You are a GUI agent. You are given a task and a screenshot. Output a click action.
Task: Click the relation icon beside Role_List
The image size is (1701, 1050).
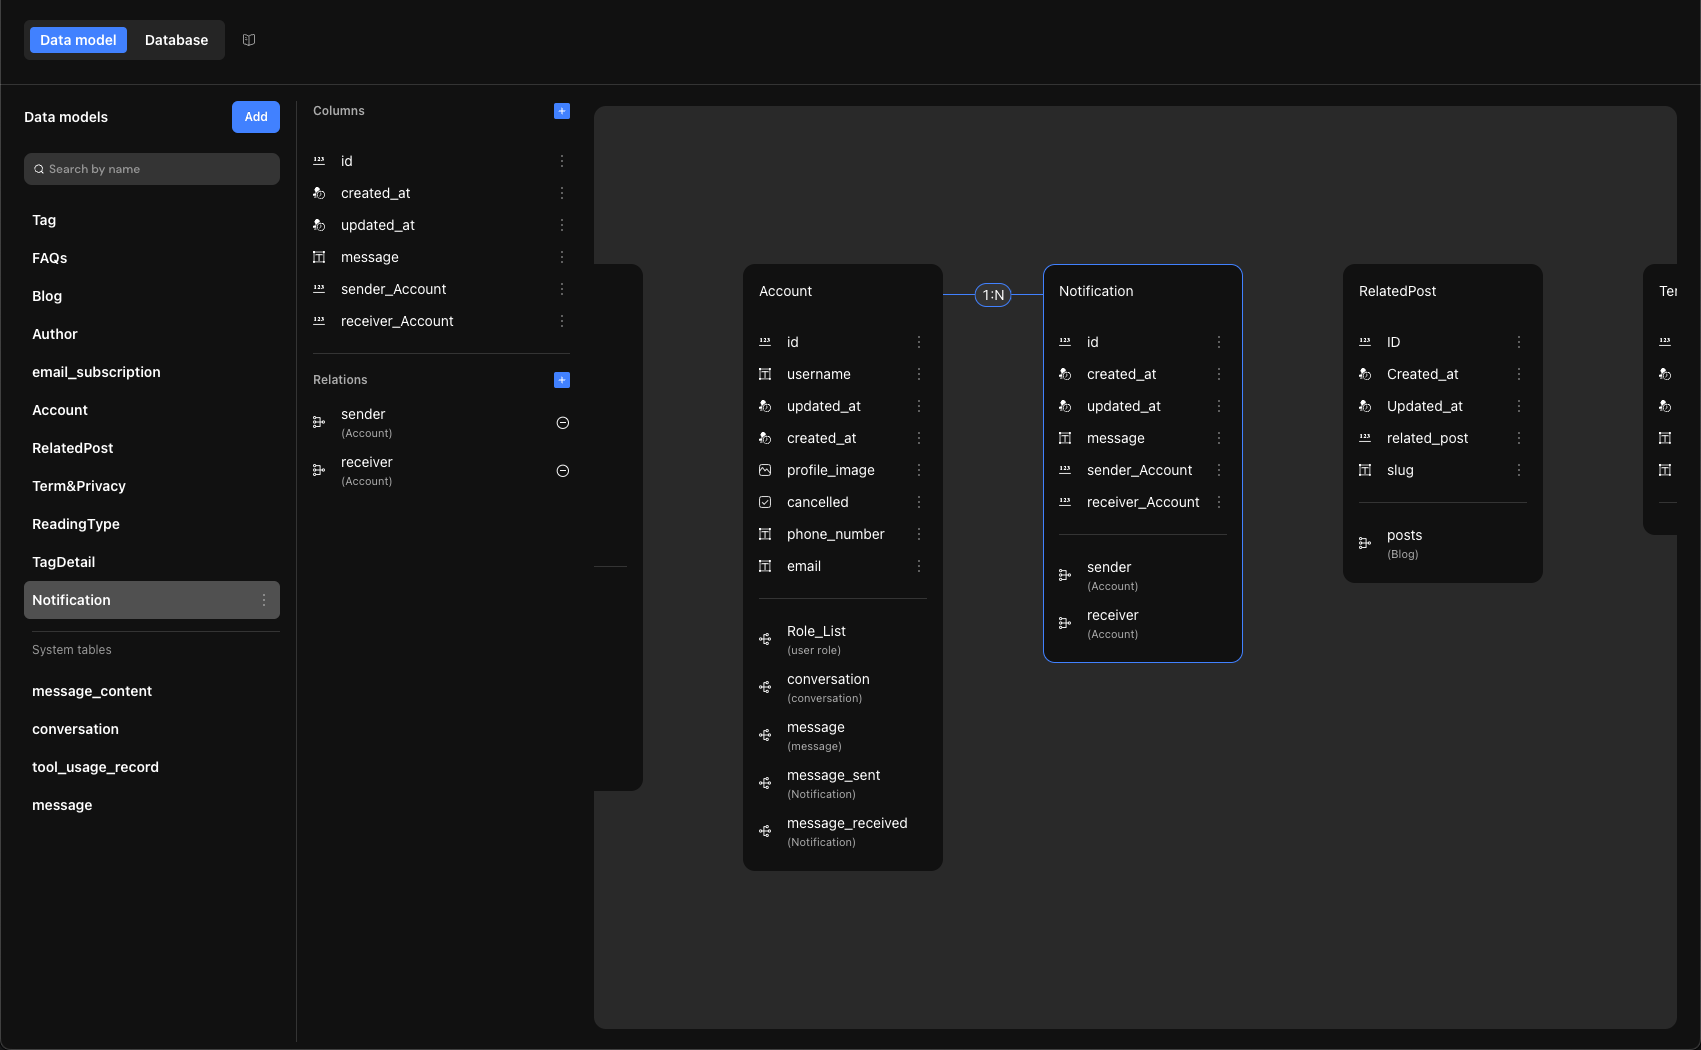[x=765, y=639]
